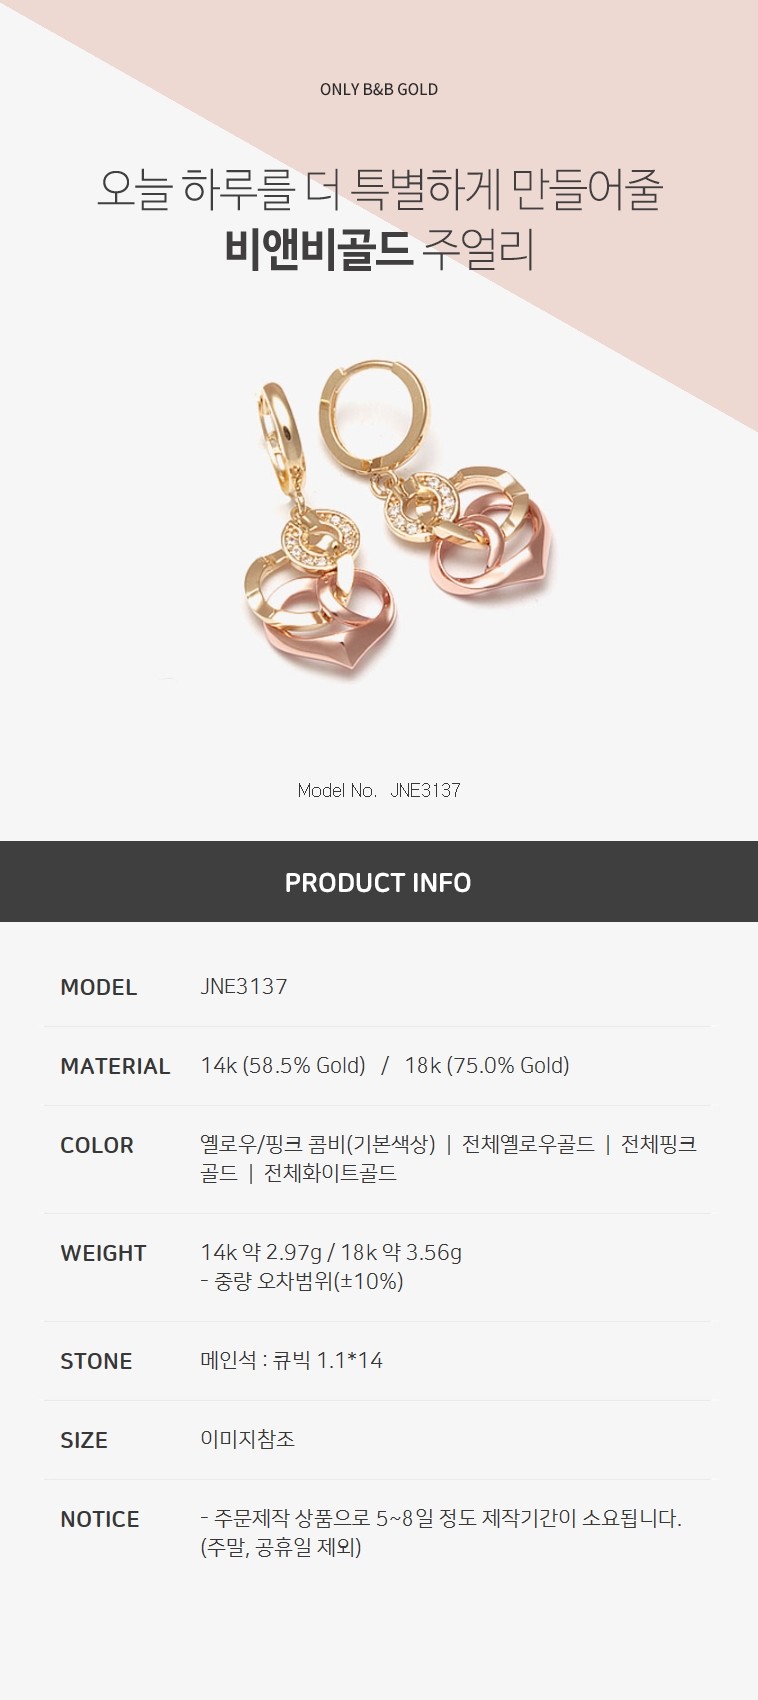The image size is (758, 1700).
Task: Click the PRODUCT INFO header bar
Action: click(x=379, y=881)
